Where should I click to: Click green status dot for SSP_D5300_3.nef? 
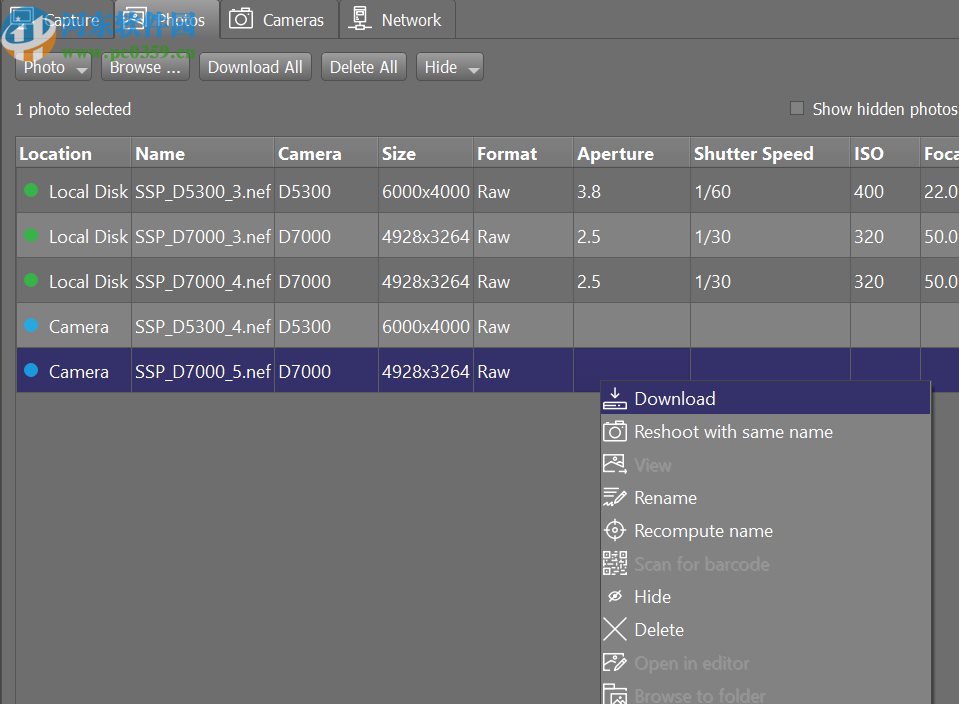coord(31,191)
